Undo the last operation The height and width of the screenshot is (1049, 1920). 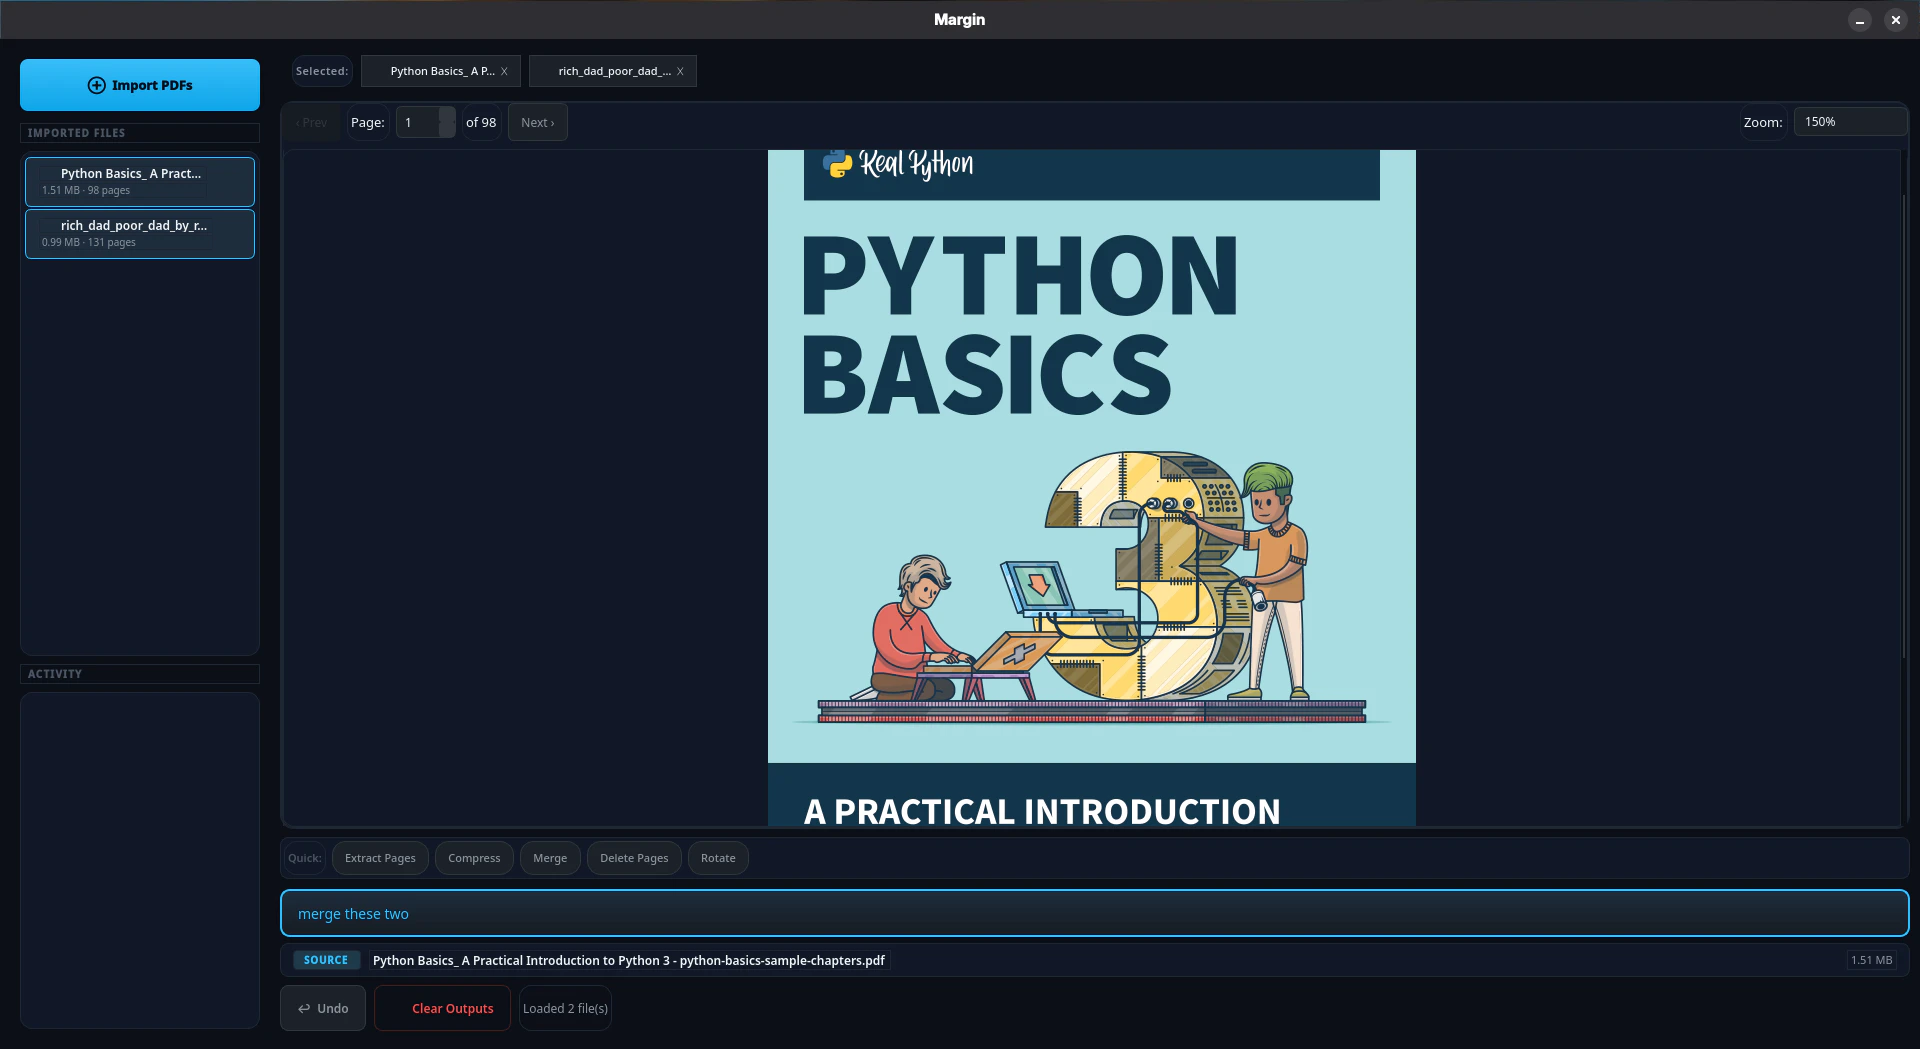pyautogui.click(x=323, y=1008)
